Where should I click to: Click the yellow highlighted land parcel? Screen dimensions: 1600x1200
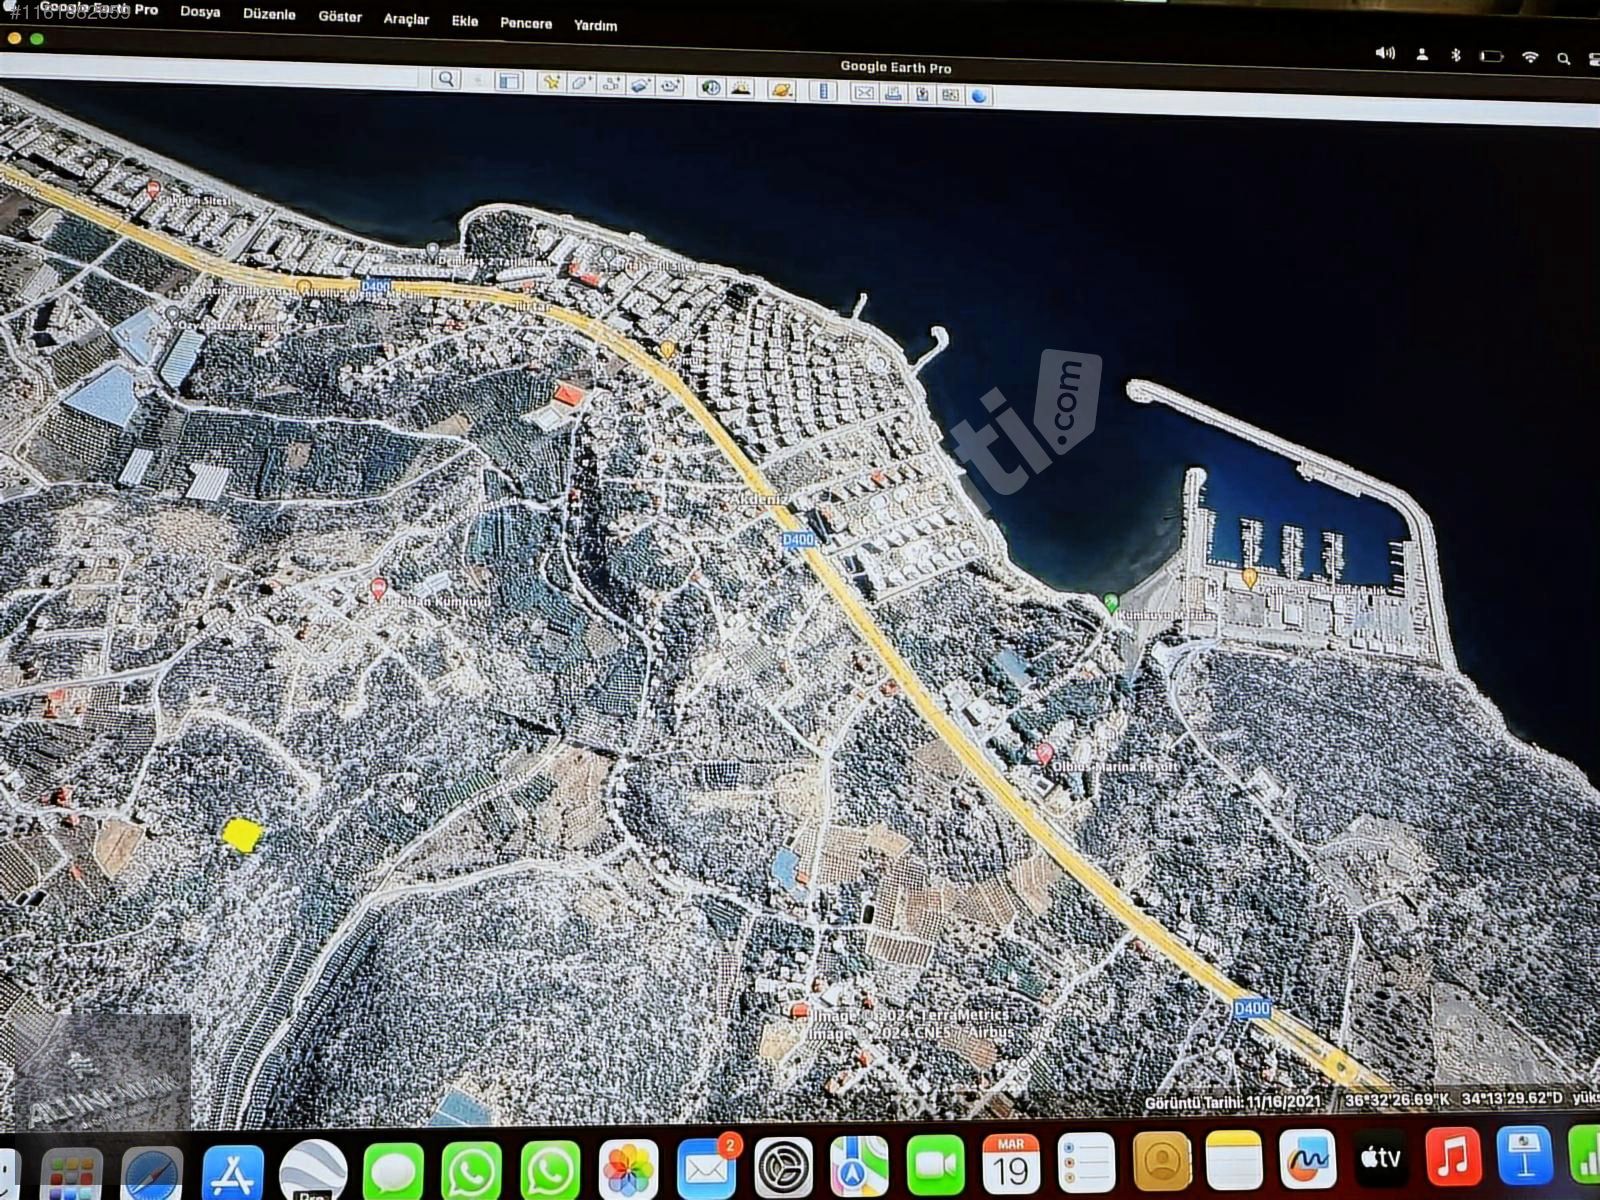pyautogui.click(x=242, y=834)
